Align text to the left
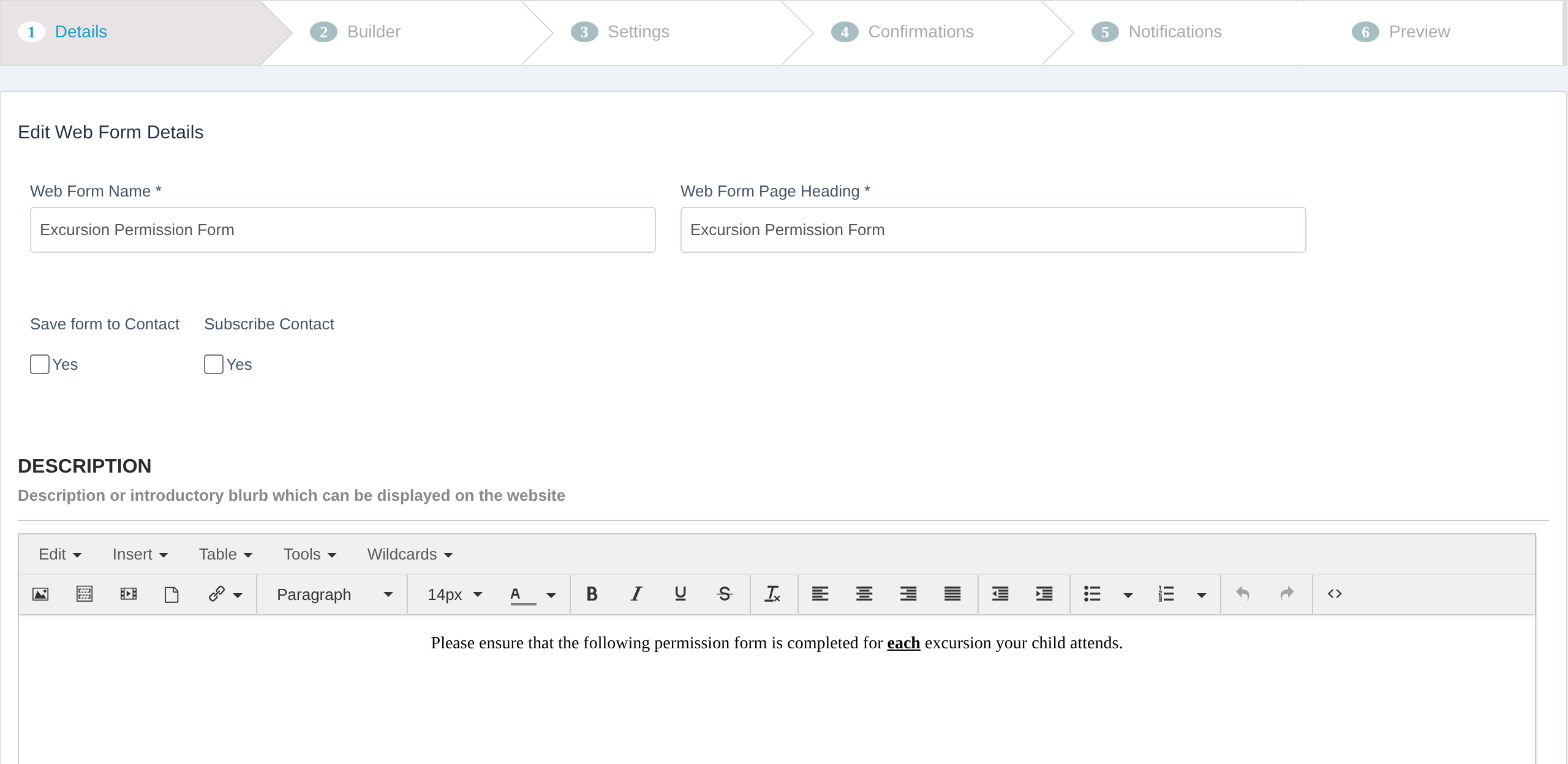Image resolution: width=1568 pixels, height=764 pixels. (x=820, y=594)
